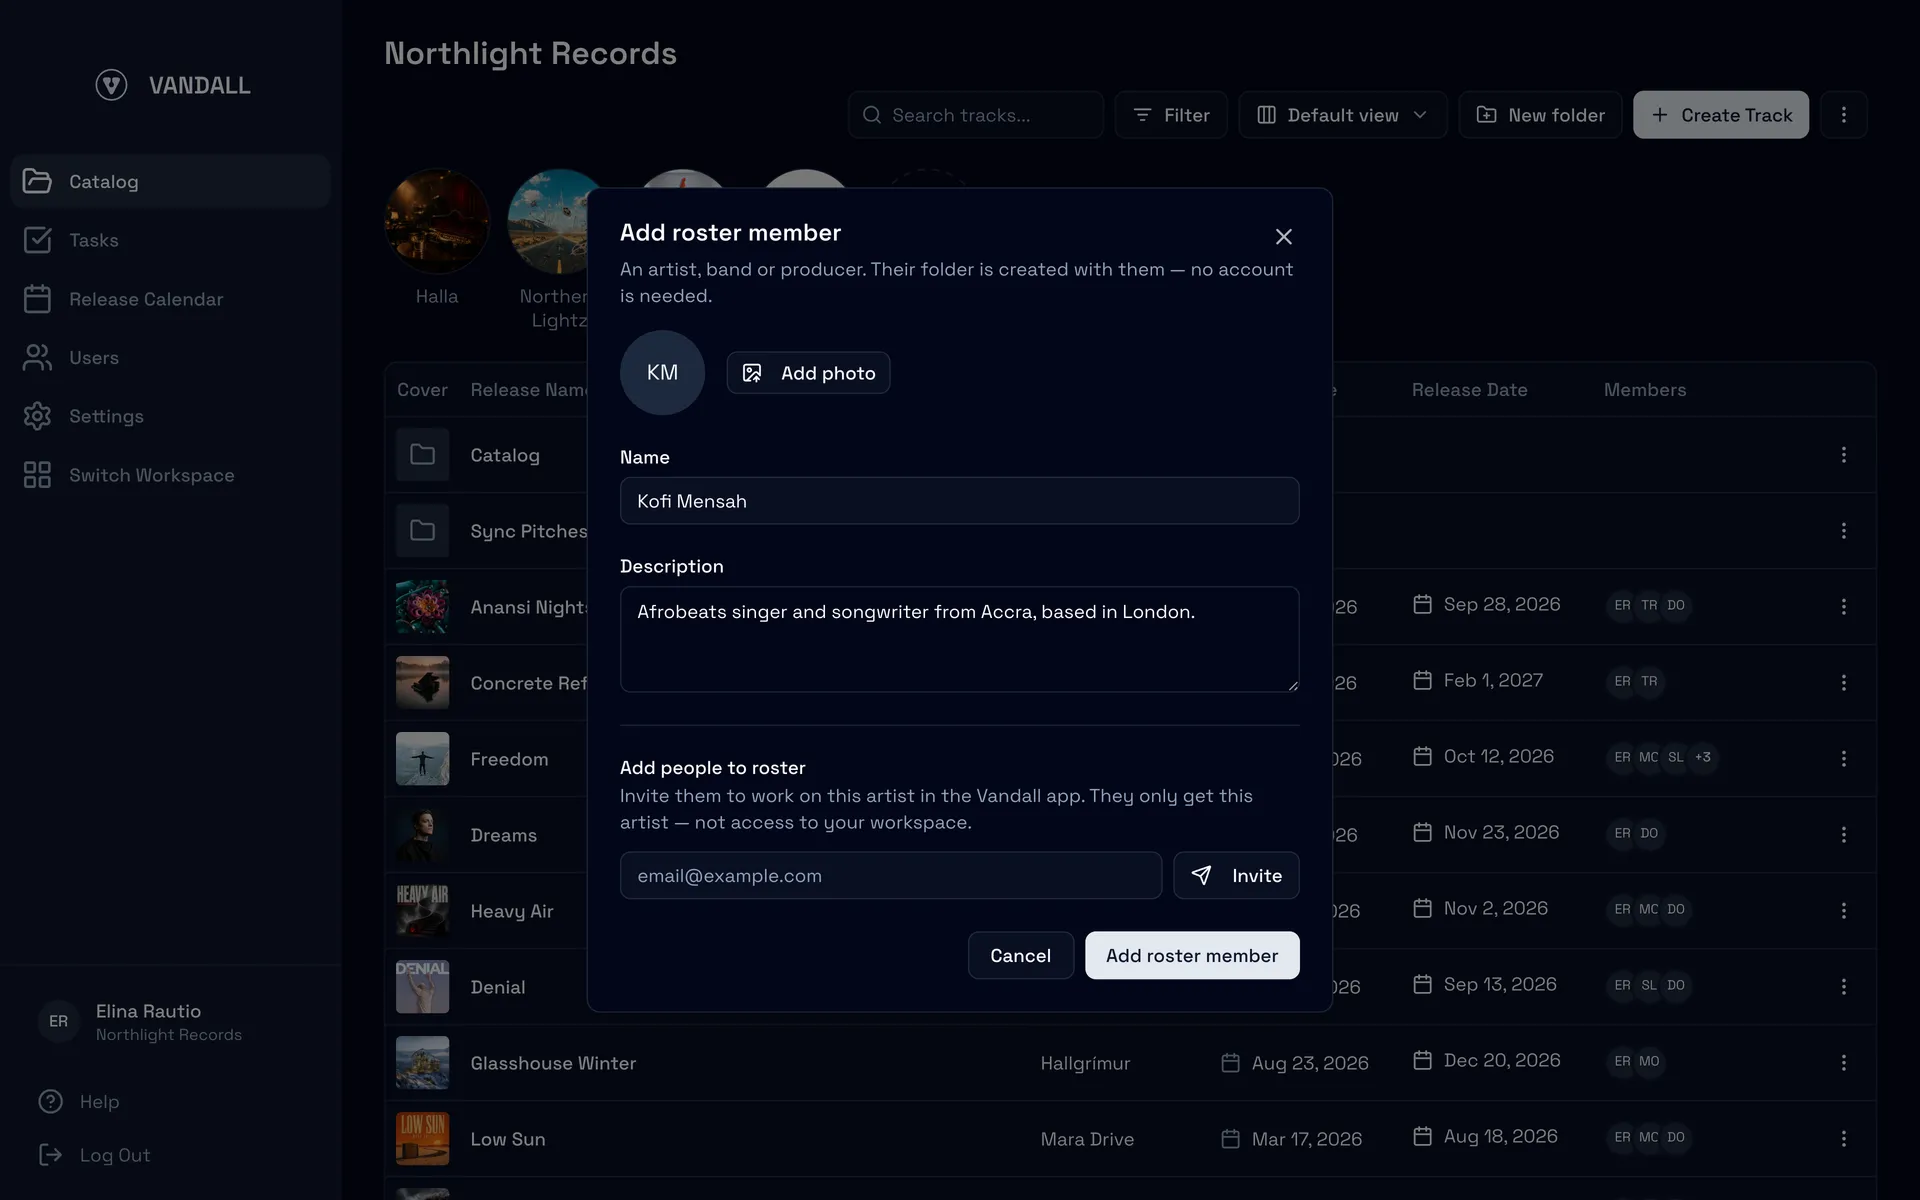Open Settings in the sidebar
This screenshot has width=1920, height=1200.
[170, 416]
